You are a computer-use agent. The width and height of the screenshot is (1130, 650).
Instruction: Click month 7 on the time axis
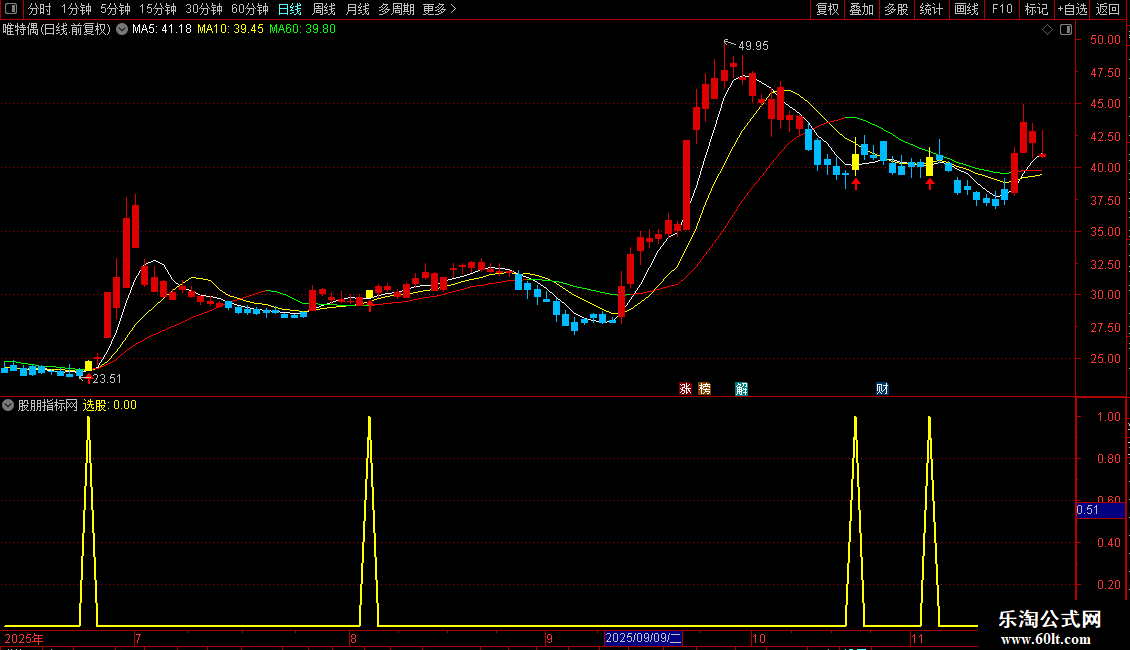coord(138,638)
